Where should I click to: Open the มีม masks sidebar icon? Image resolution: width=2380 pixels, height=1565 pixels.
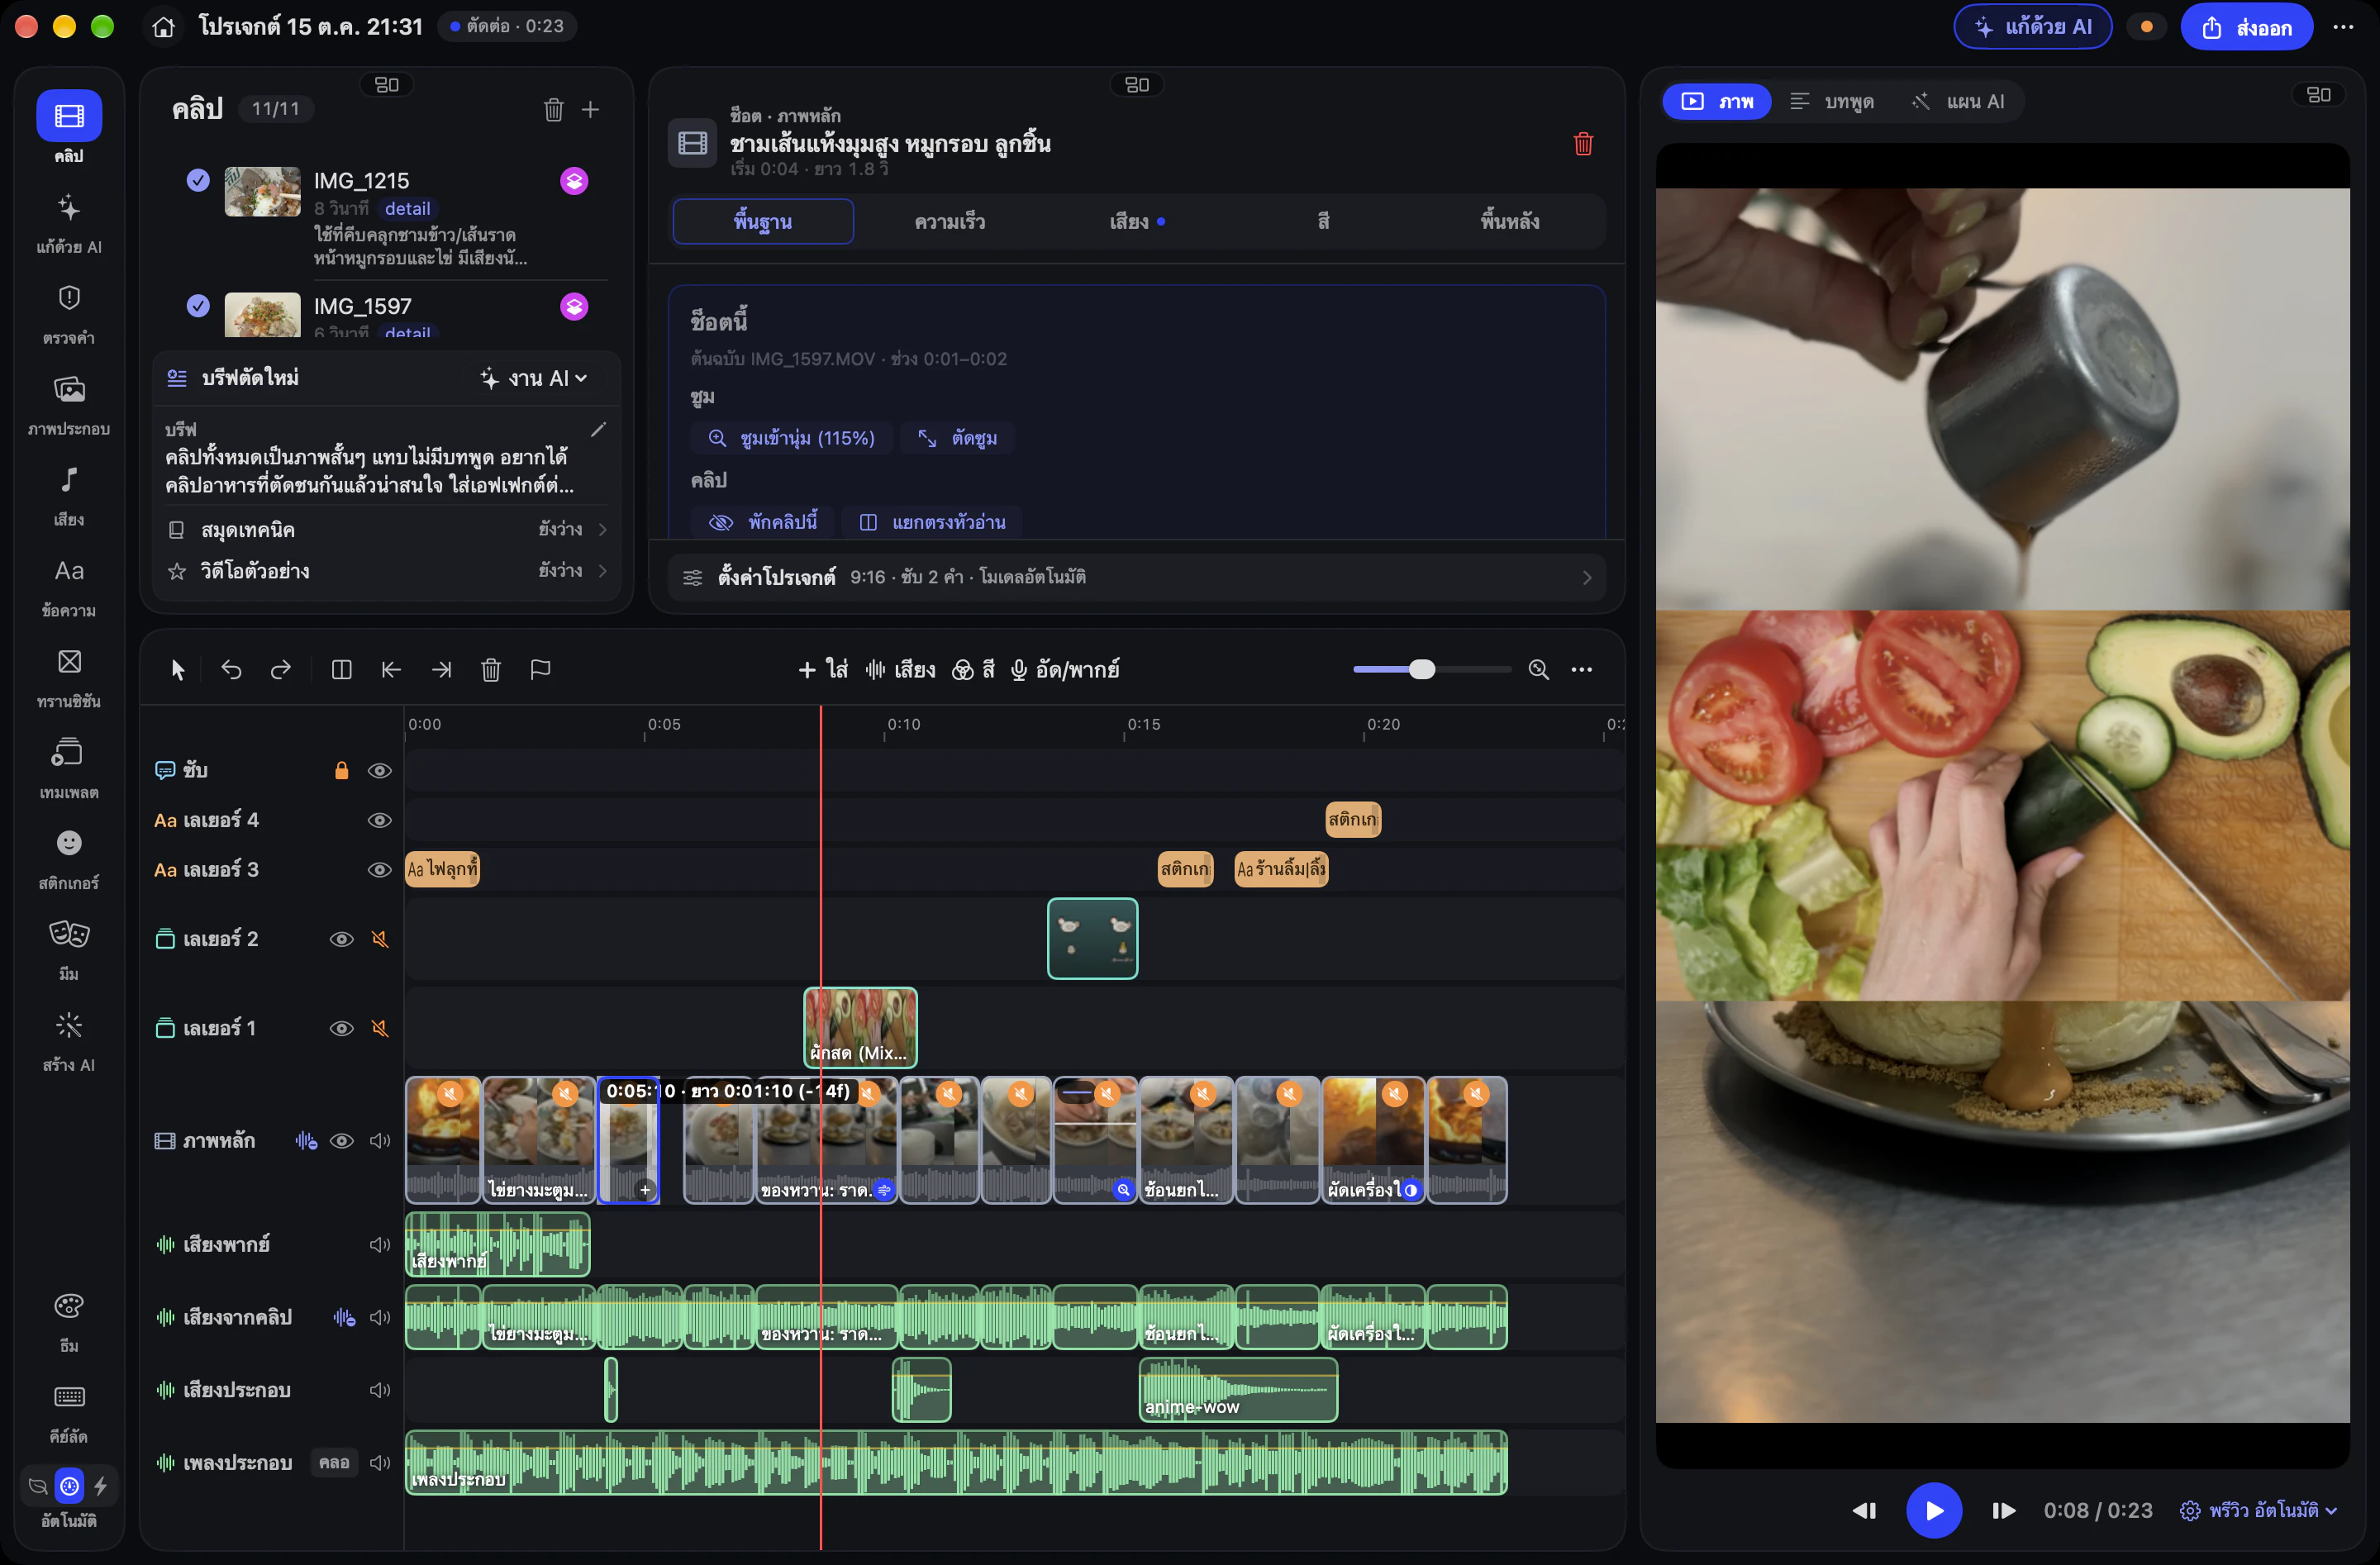tap(69, 949)
